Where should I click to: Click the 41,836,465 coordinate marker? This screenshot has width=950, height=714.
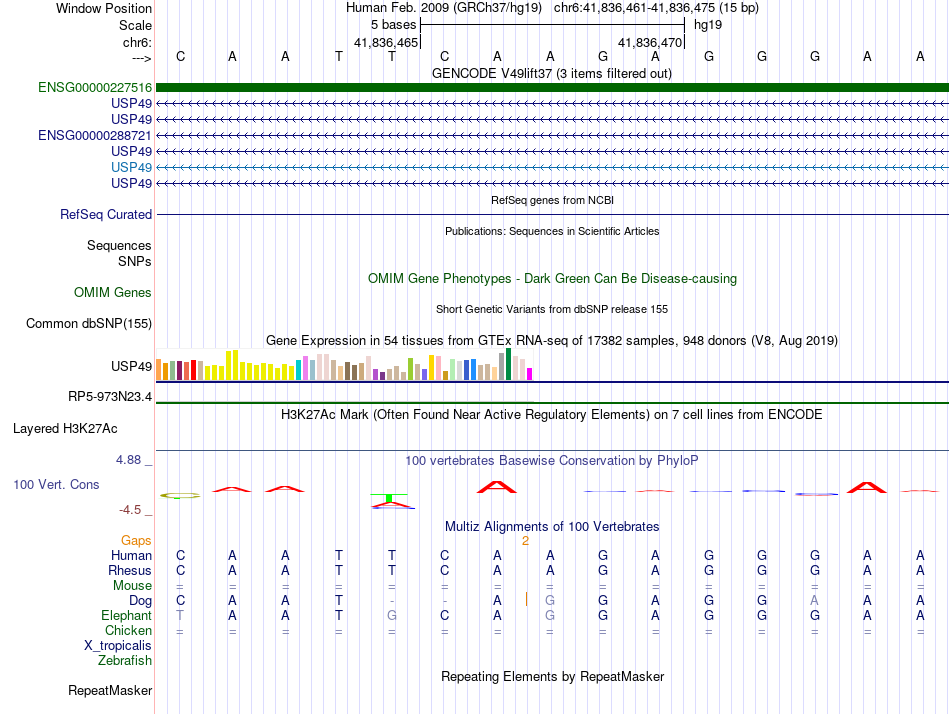[x=386, y=42]
